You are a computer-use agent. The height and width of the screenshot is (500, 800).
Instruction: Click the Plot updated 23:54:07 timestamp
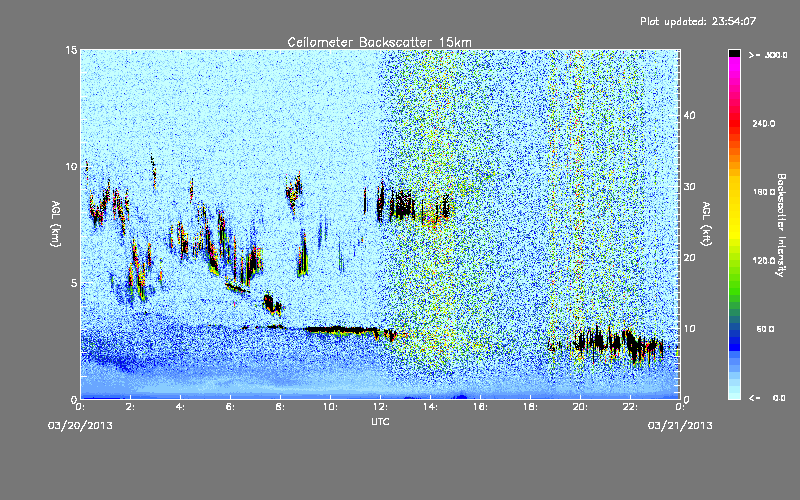coord(698,21)
